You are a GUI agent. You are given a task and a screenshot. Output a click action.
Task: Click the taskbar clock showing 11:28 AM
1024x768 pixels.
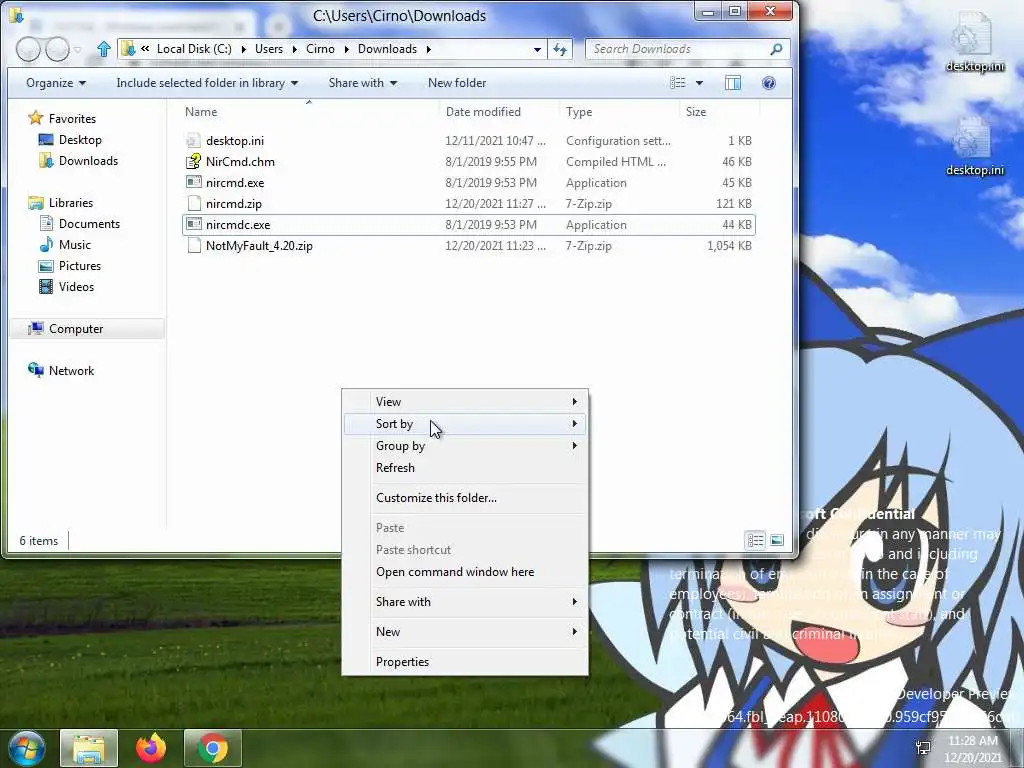972,748
